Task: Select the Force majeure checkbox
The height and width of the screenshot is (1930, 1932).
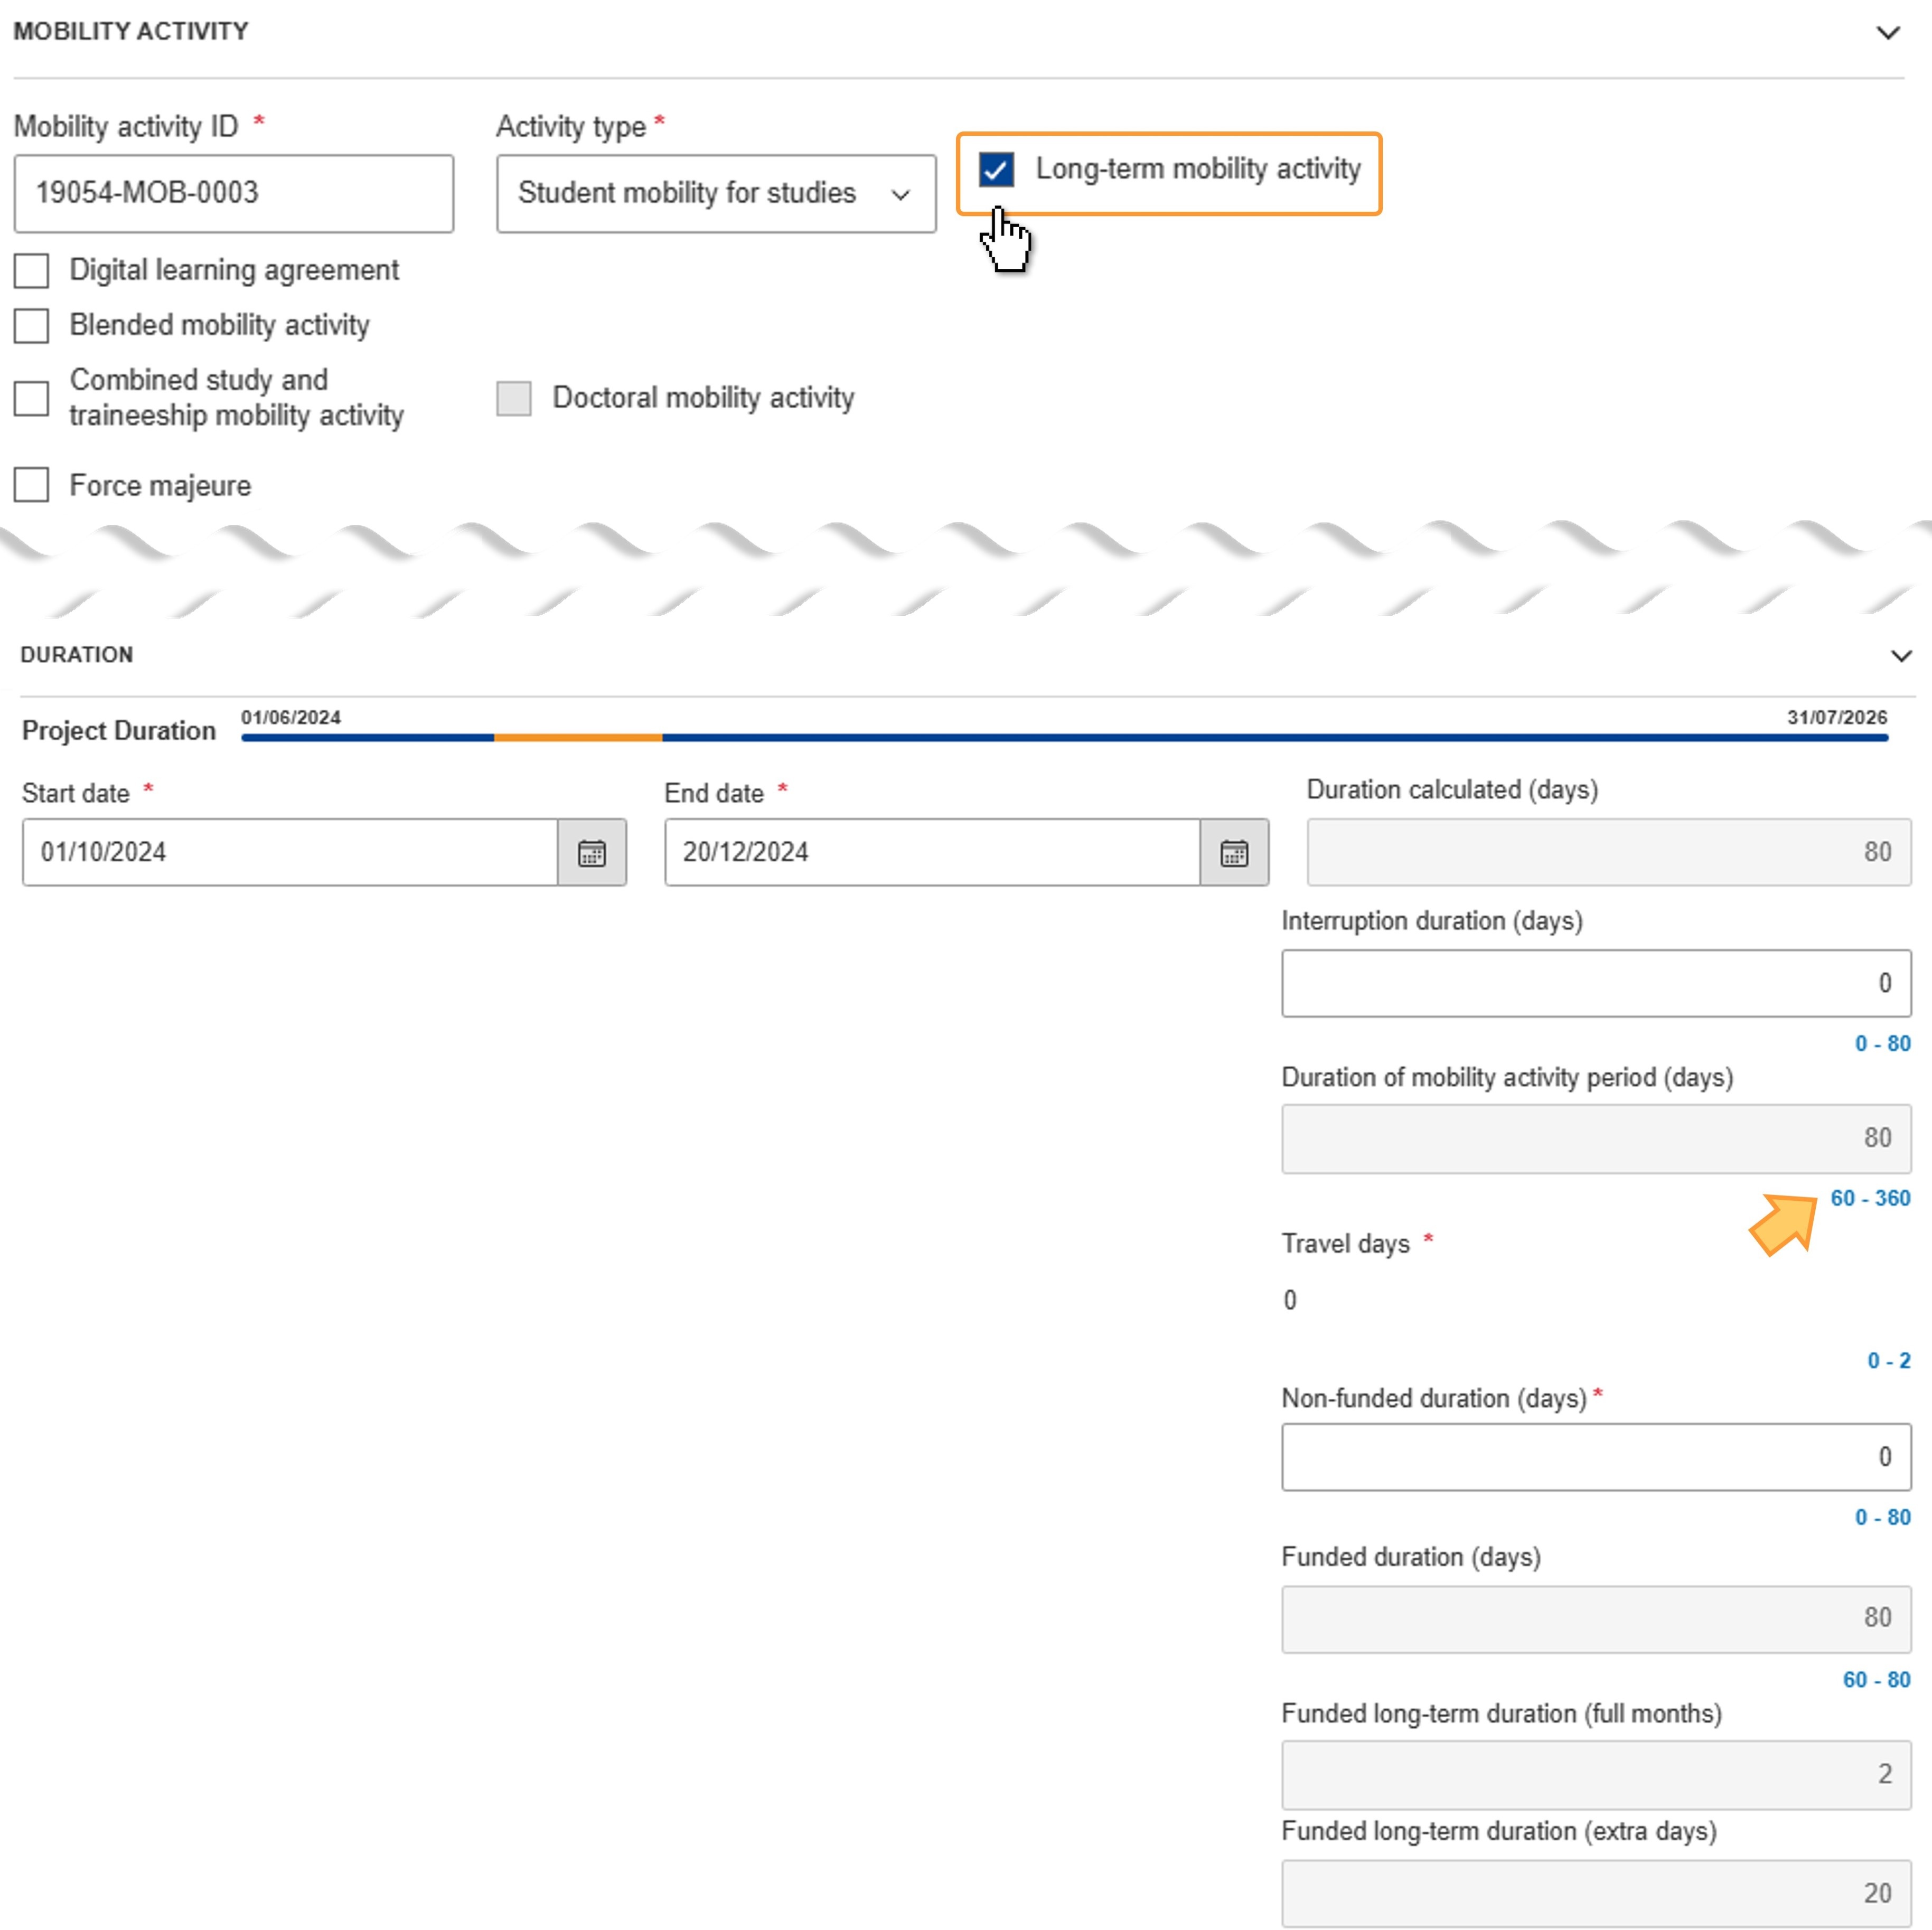Action: (31, 485)
